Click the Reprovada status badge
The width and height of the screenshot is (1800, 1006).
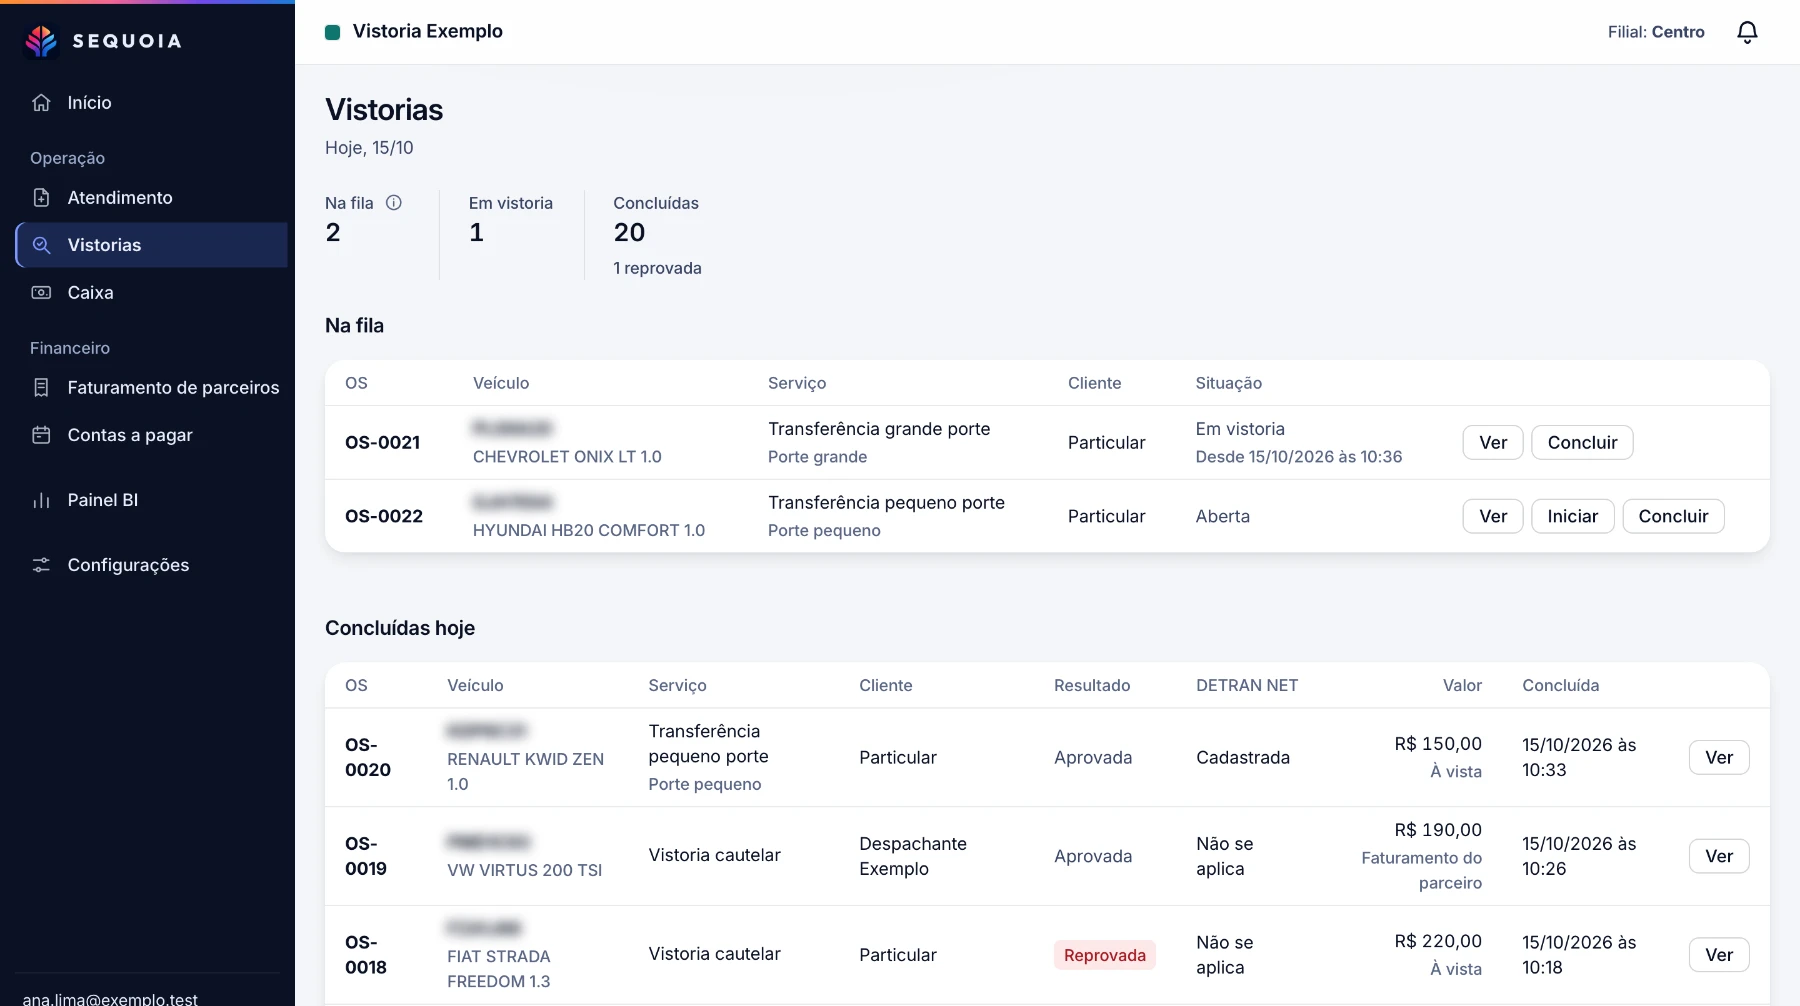[x=1105, y=955]
